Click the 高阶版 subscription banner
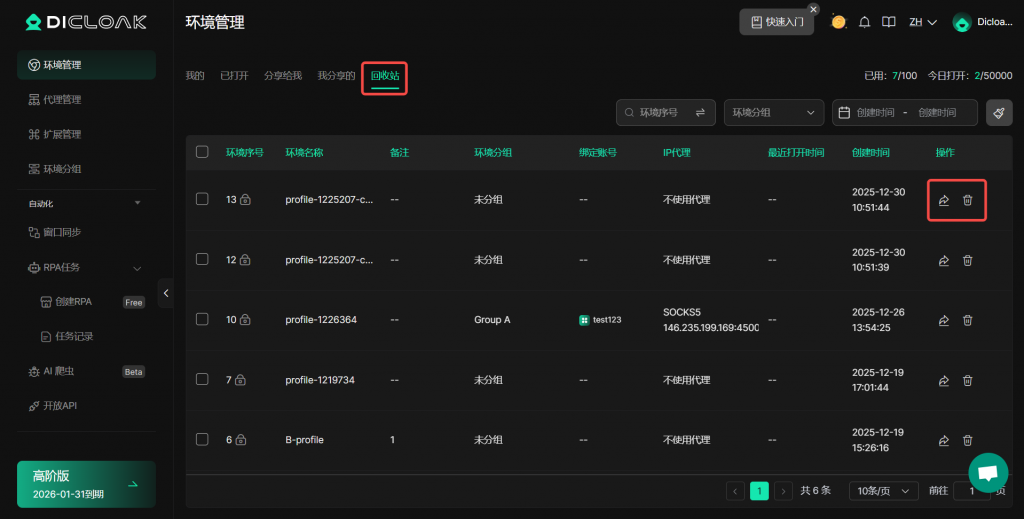The width and height of the screenshot is (1024, 519). tap(86, 484)
